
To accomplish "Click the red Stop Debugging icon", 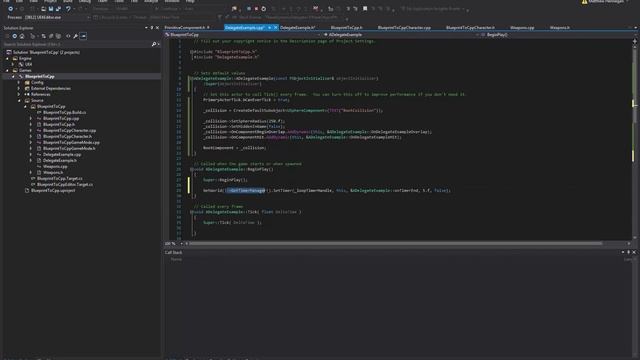I will 256,9.
